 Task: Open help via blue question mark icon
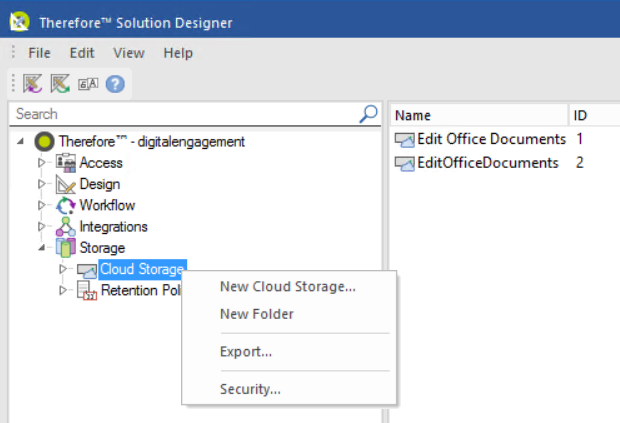pos(115,84)
